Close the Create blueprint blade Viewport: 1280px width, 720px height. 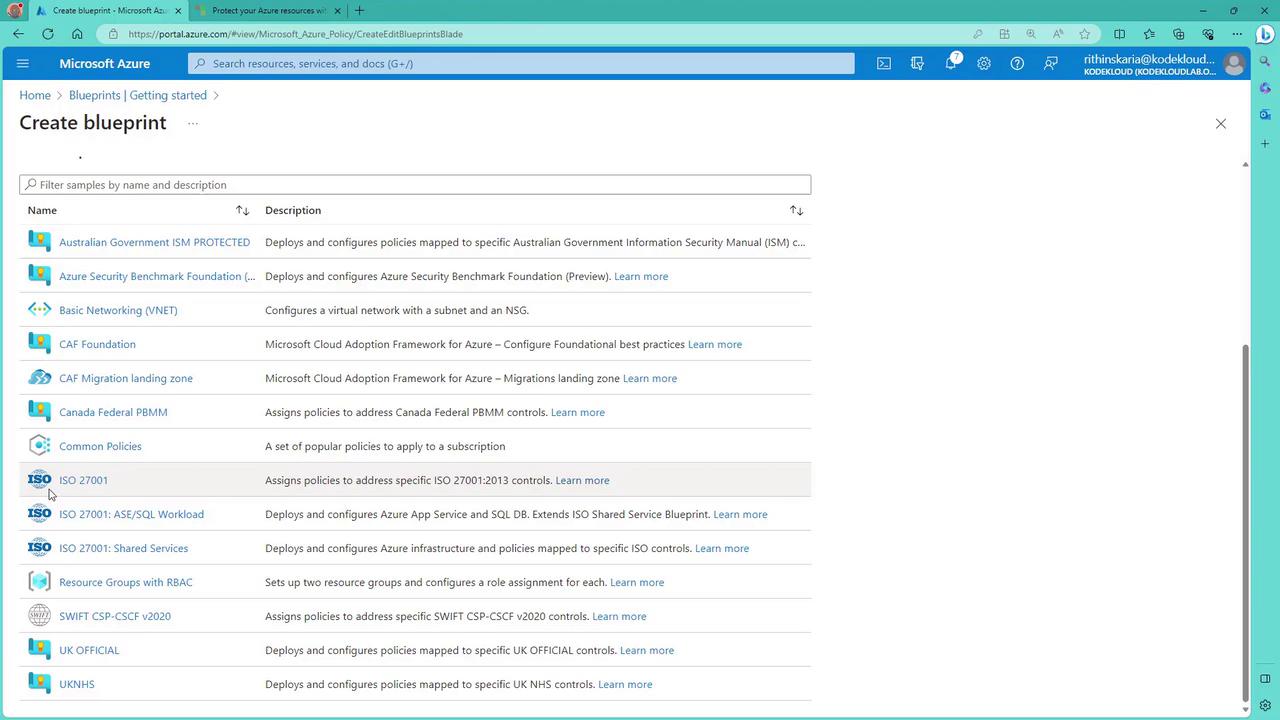(1220, 123)
